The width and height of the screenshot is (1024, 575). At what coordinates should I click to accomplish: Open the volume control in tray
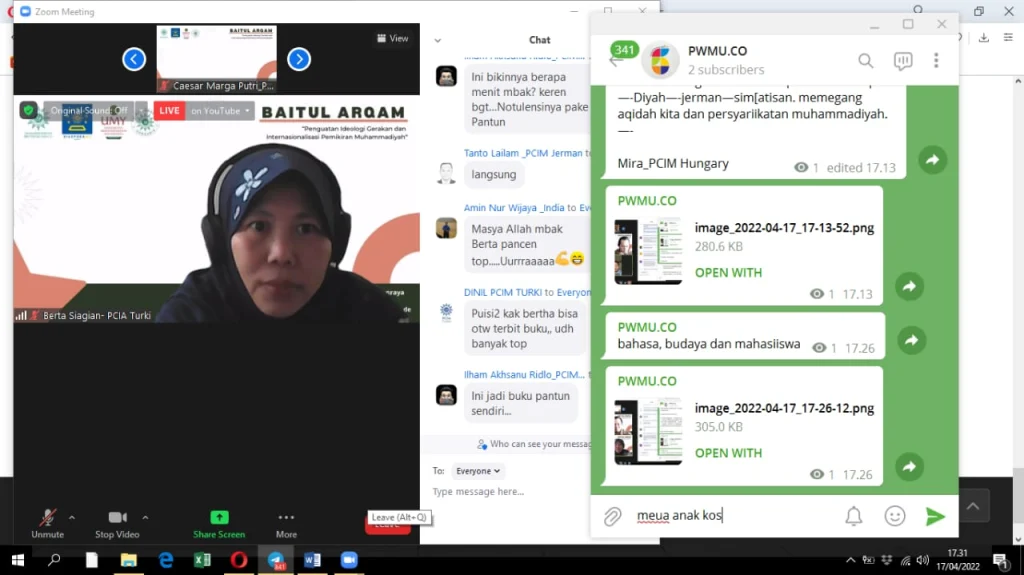(922, 560)
